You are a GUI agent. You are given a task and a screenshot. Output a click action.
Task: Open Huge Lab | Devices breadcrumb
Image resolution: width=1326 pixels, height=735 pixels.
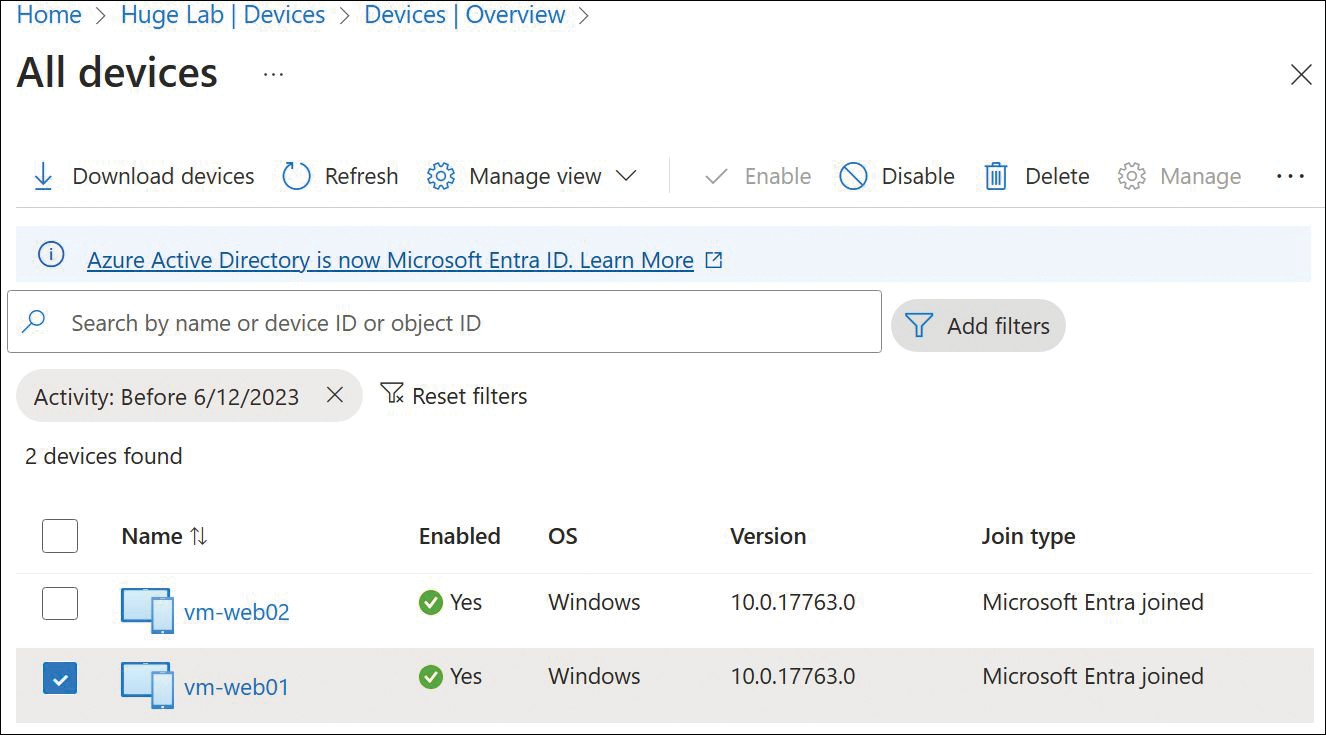coord(223,15)
